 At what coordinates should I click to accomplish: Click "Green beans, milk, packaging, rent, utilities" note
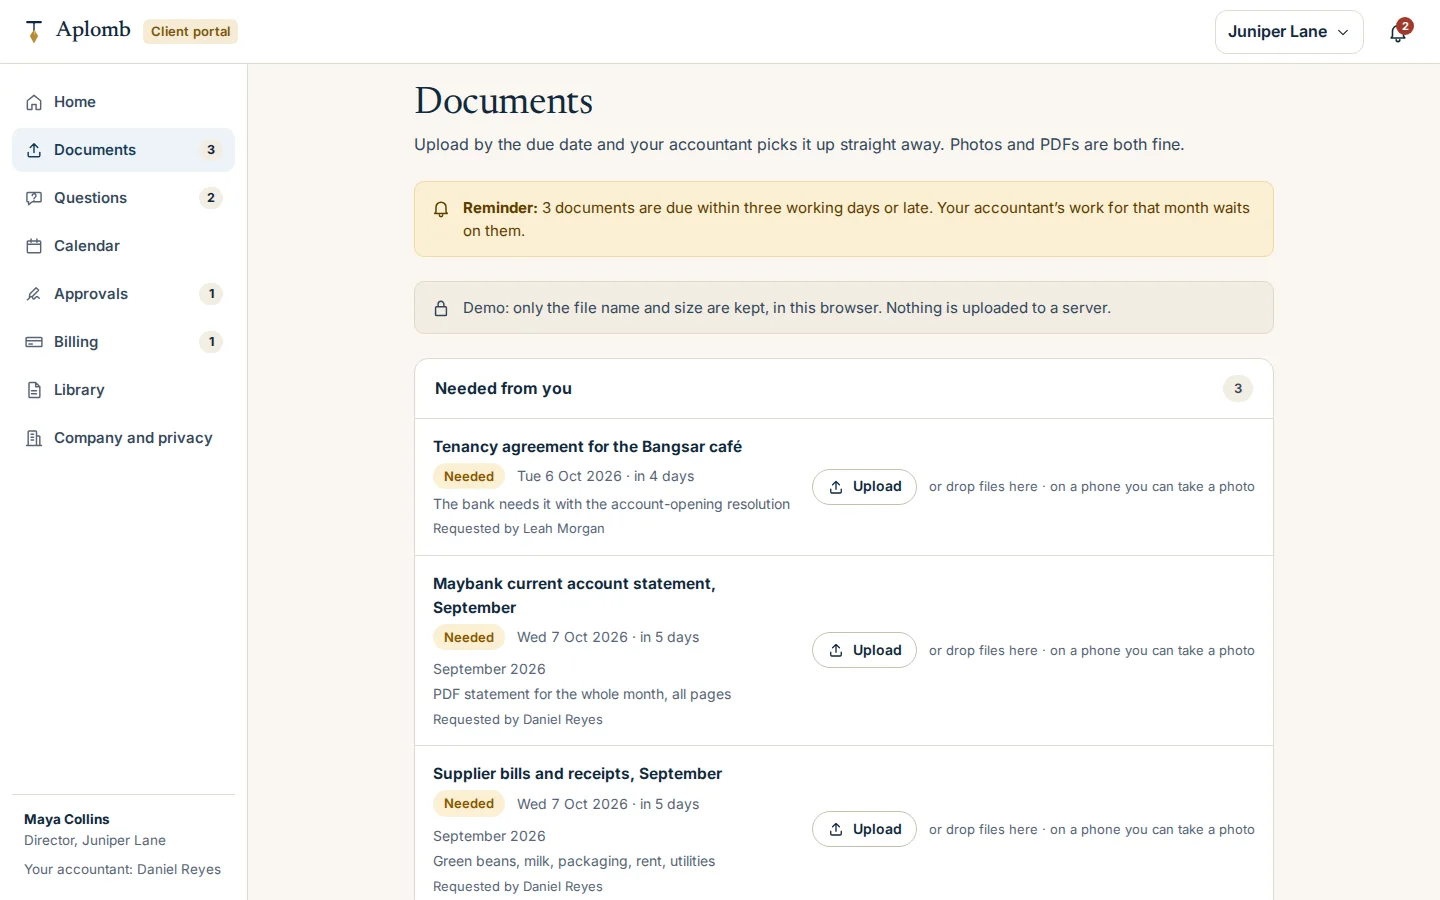point(574,861)
